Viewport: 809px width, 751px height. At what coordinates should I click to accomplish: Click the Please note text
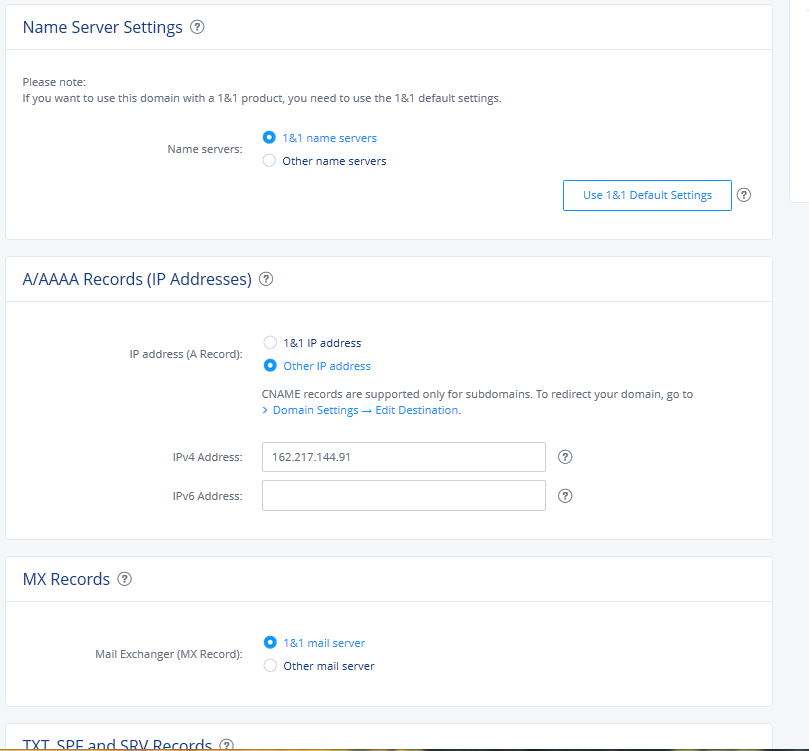tap(54, 82)
